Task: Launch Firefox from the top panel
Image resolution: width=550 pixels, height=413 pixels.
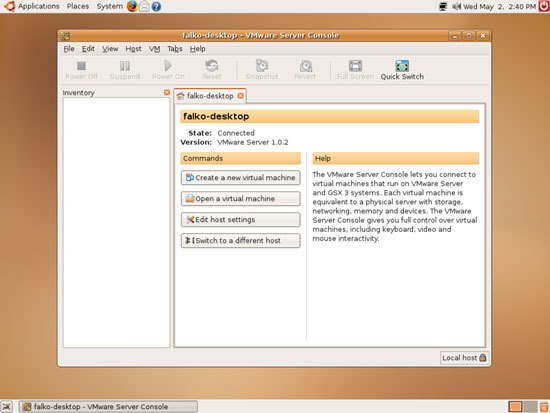Action: tap(132, 6)
